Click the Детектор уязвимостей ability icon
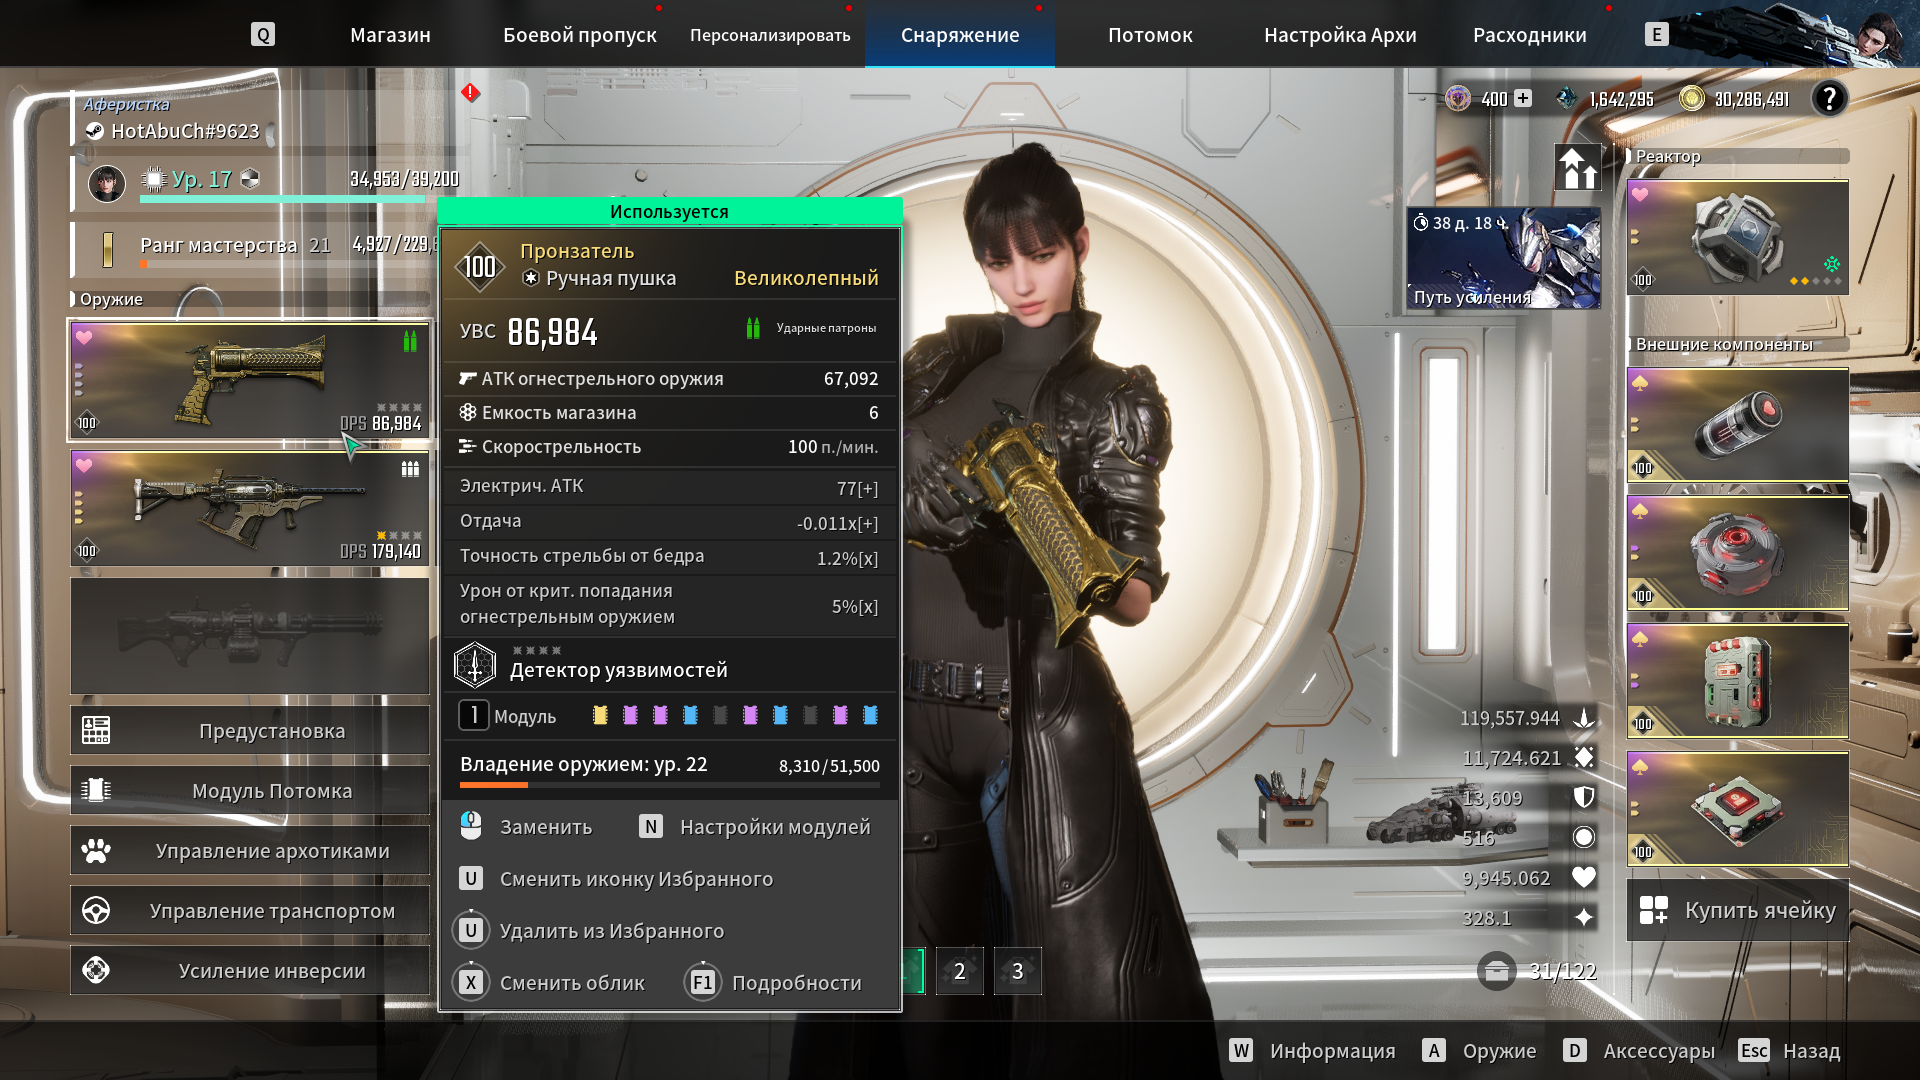 [475, 665]
